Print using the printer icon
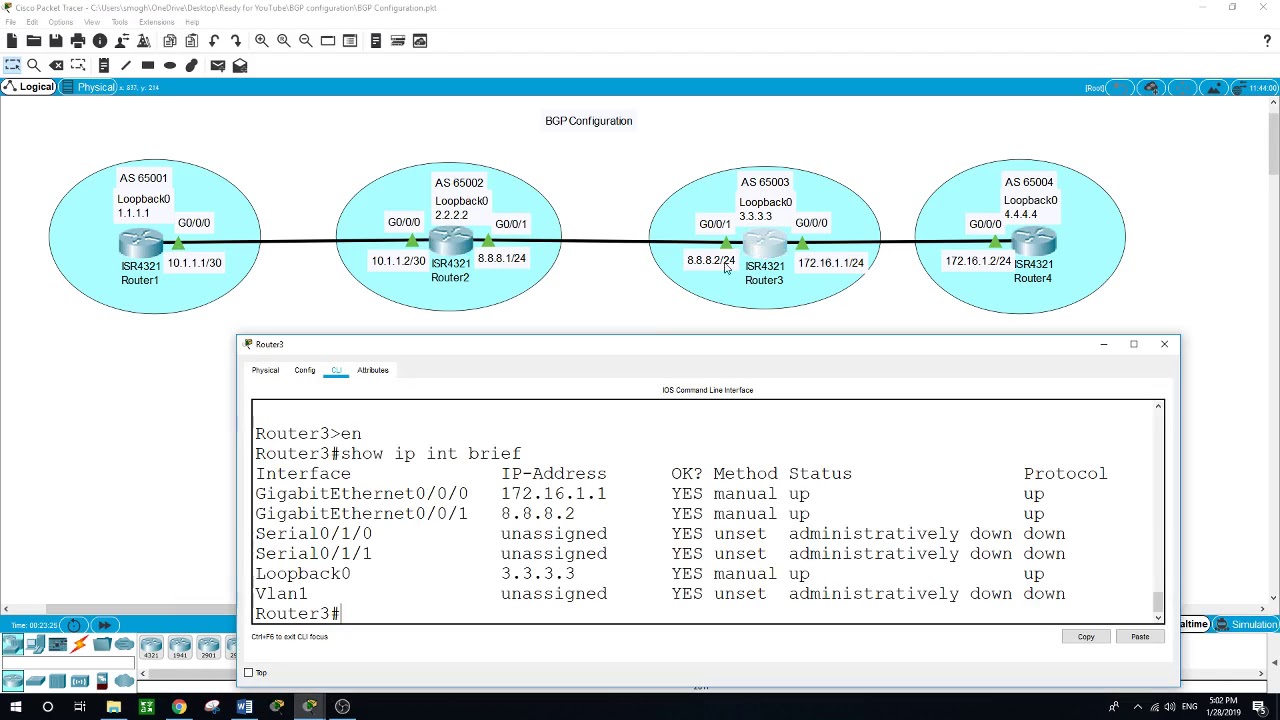 tap(78, 41)
